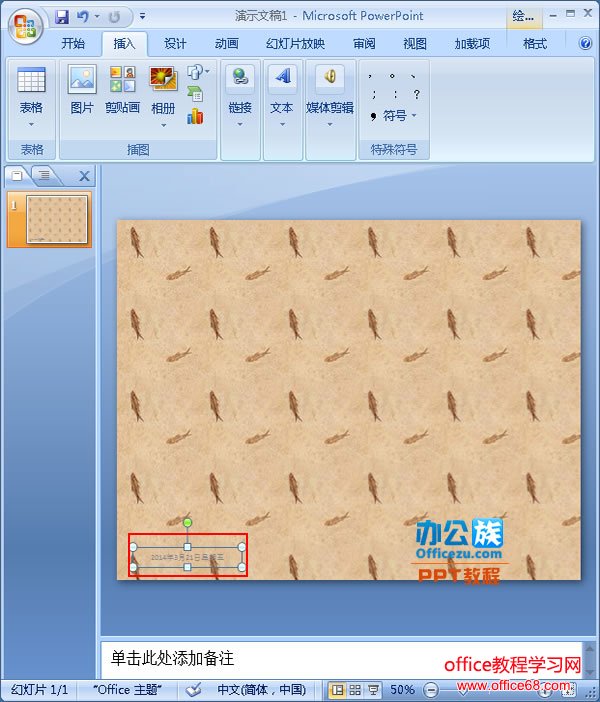The image size is (600, 702).
Task: Click the bottom-middle textbox resize handle
Action: click(188, 567)
